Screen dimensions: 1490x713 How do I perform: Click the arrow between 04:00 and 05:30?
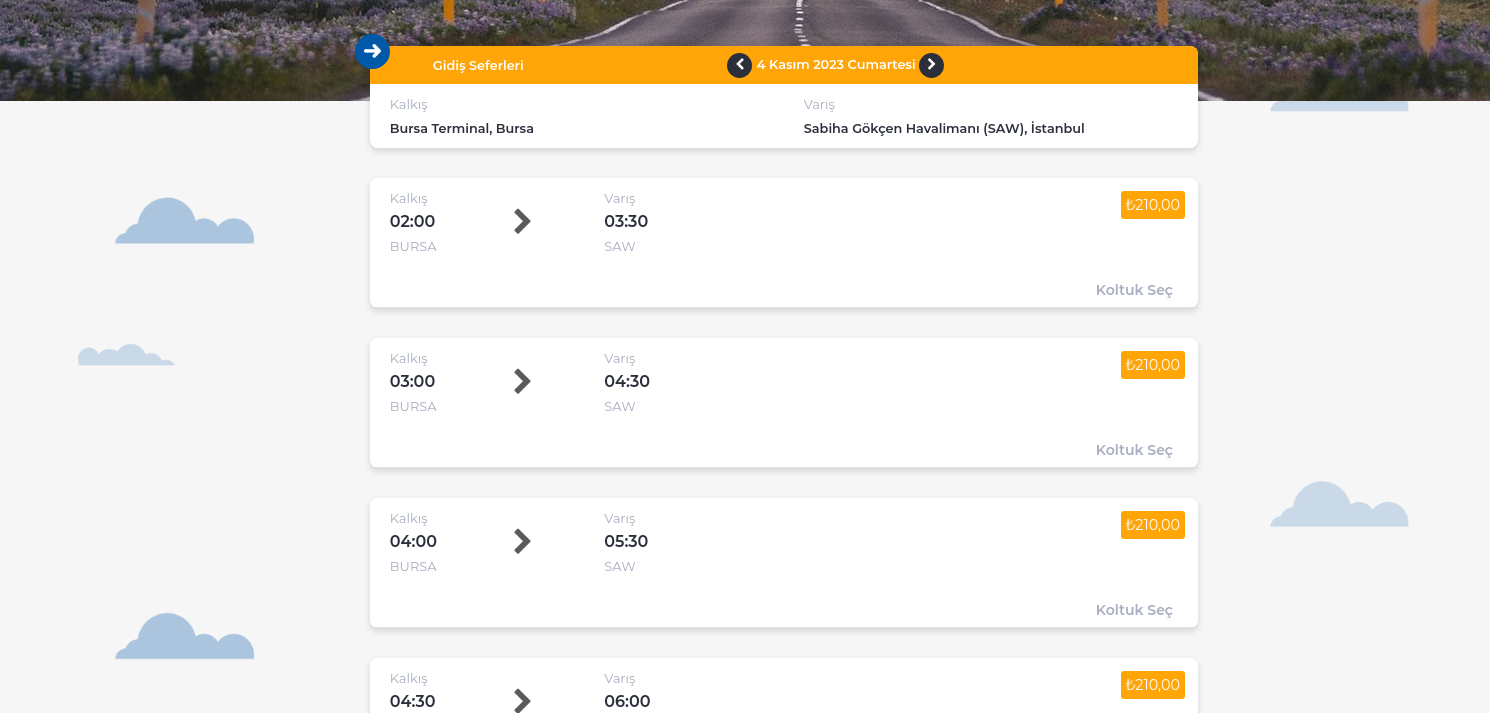(x=522, y=541)
